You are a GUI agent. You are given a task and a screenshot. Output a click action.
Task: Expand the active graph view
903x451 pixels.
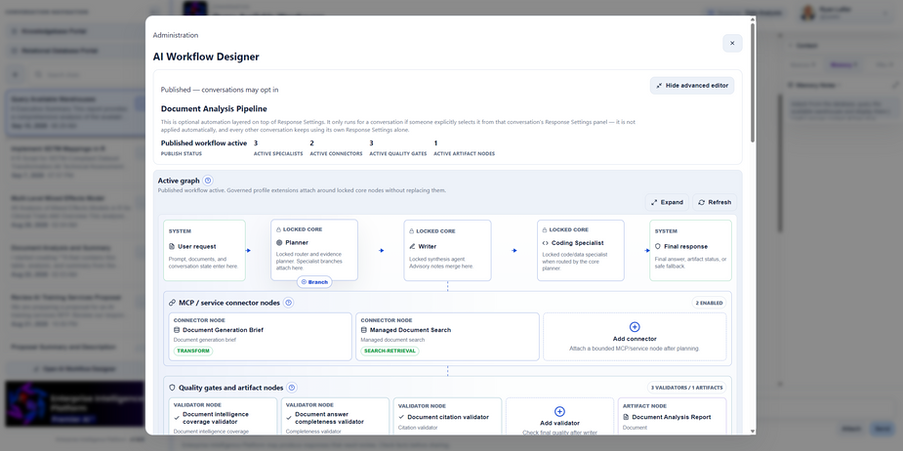point(667,202)
